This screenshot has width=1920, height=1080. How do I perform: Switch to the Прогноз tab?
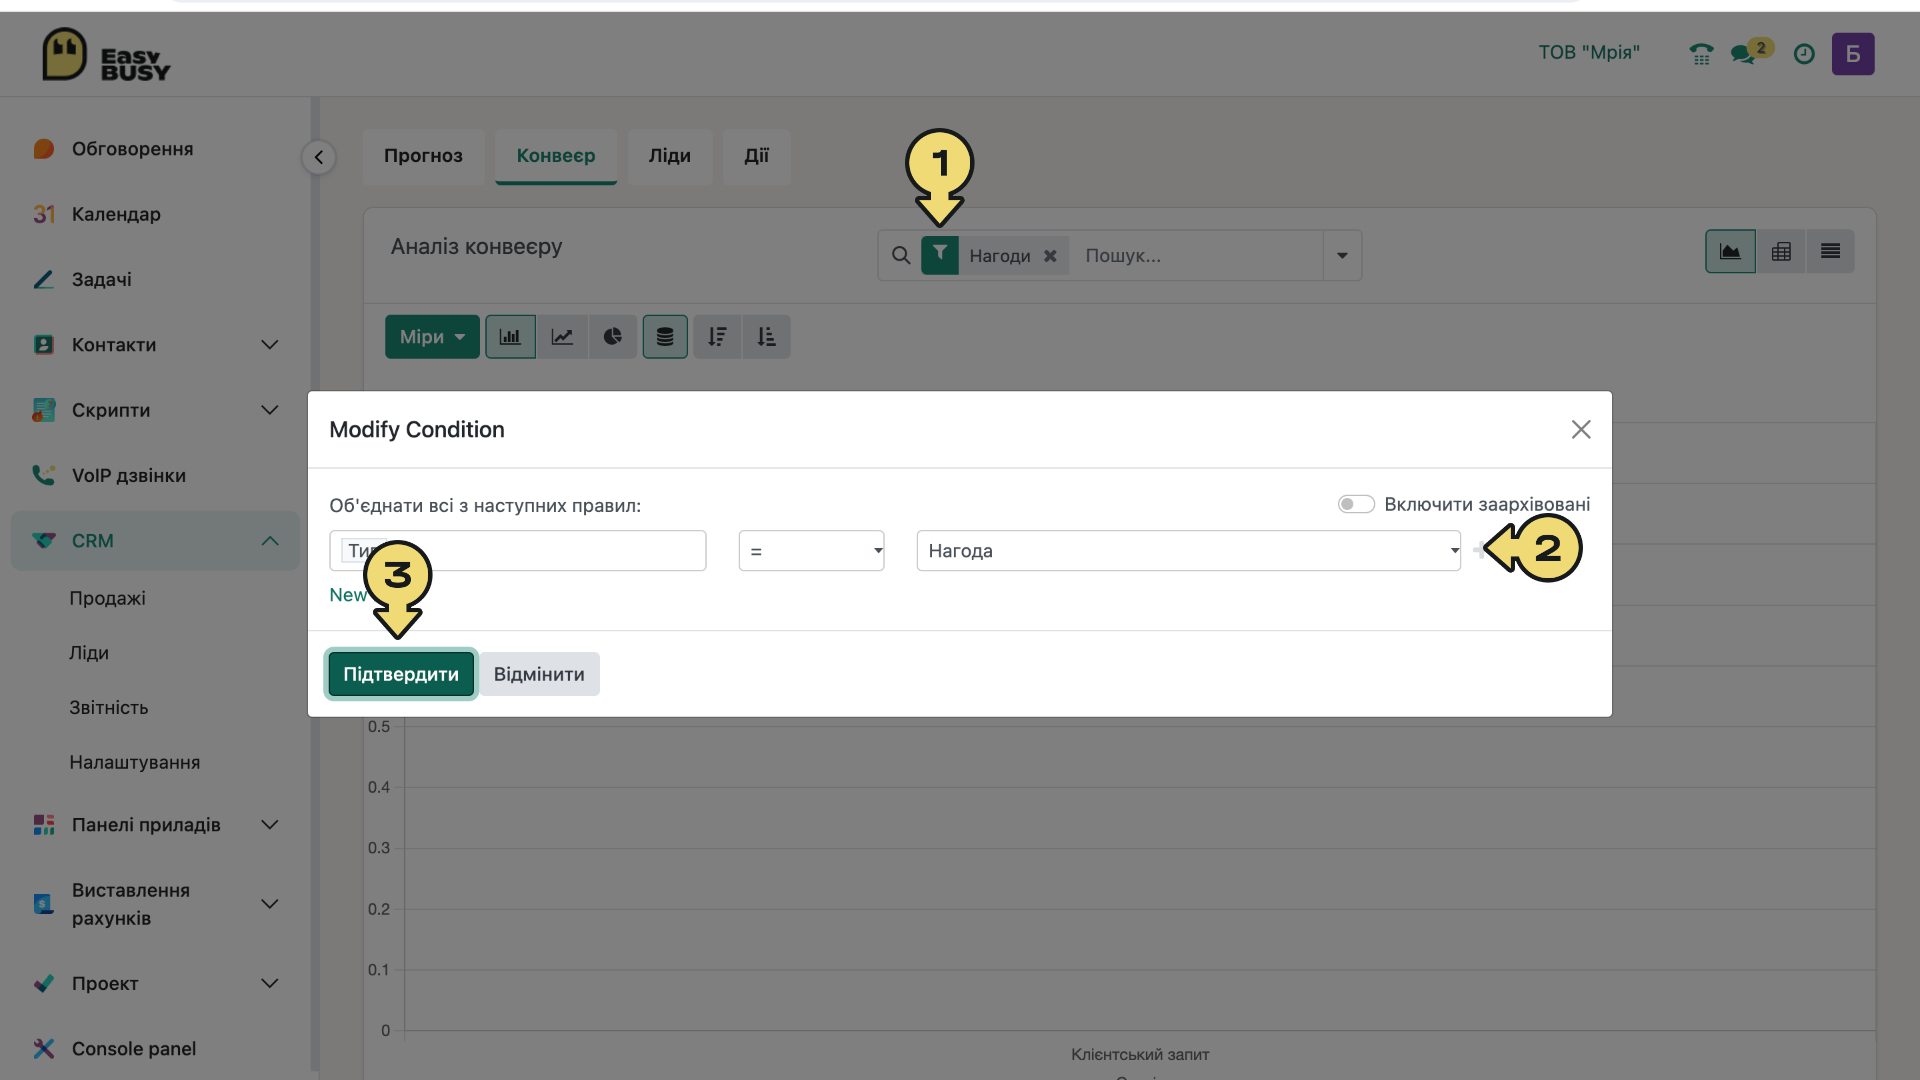pyautogui.click(x=423, y=156)
